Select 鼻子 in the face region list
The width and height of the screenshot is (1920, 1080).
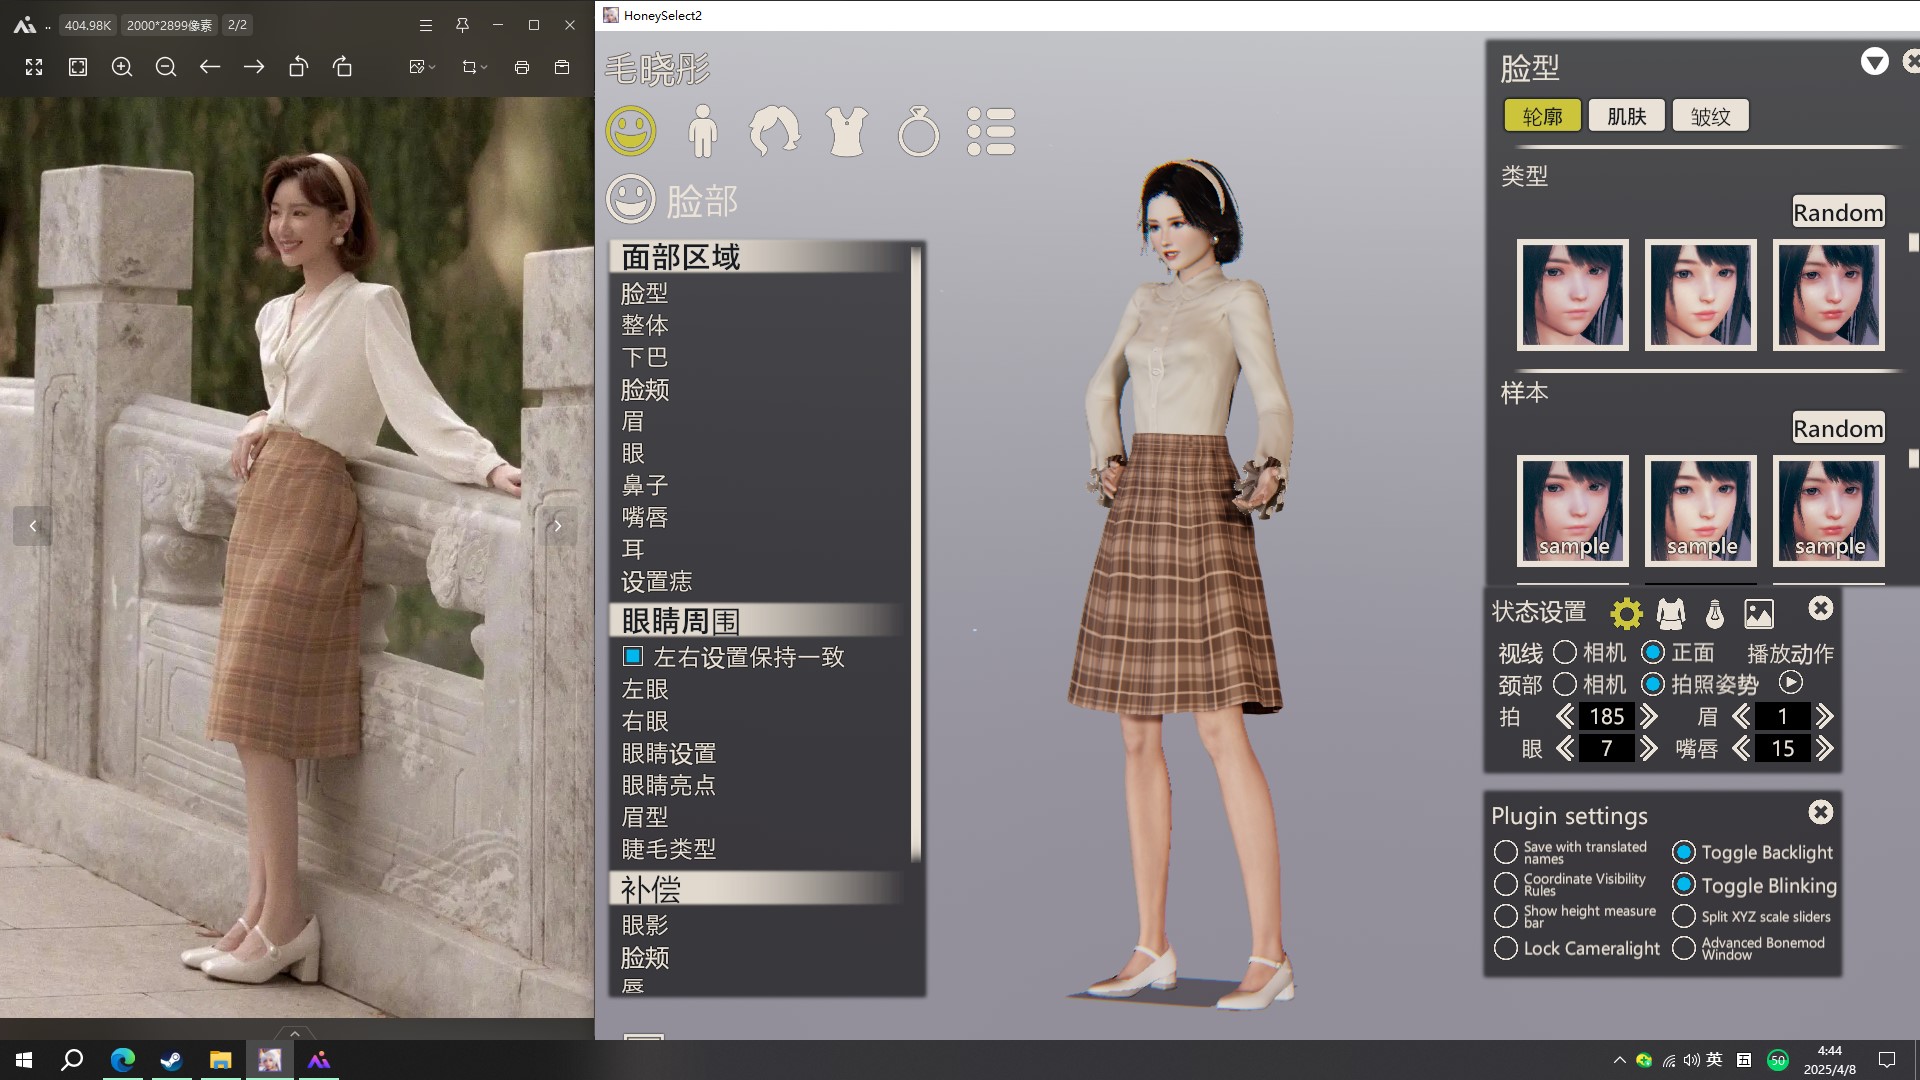pyautogui.click(x=644, y=485)
